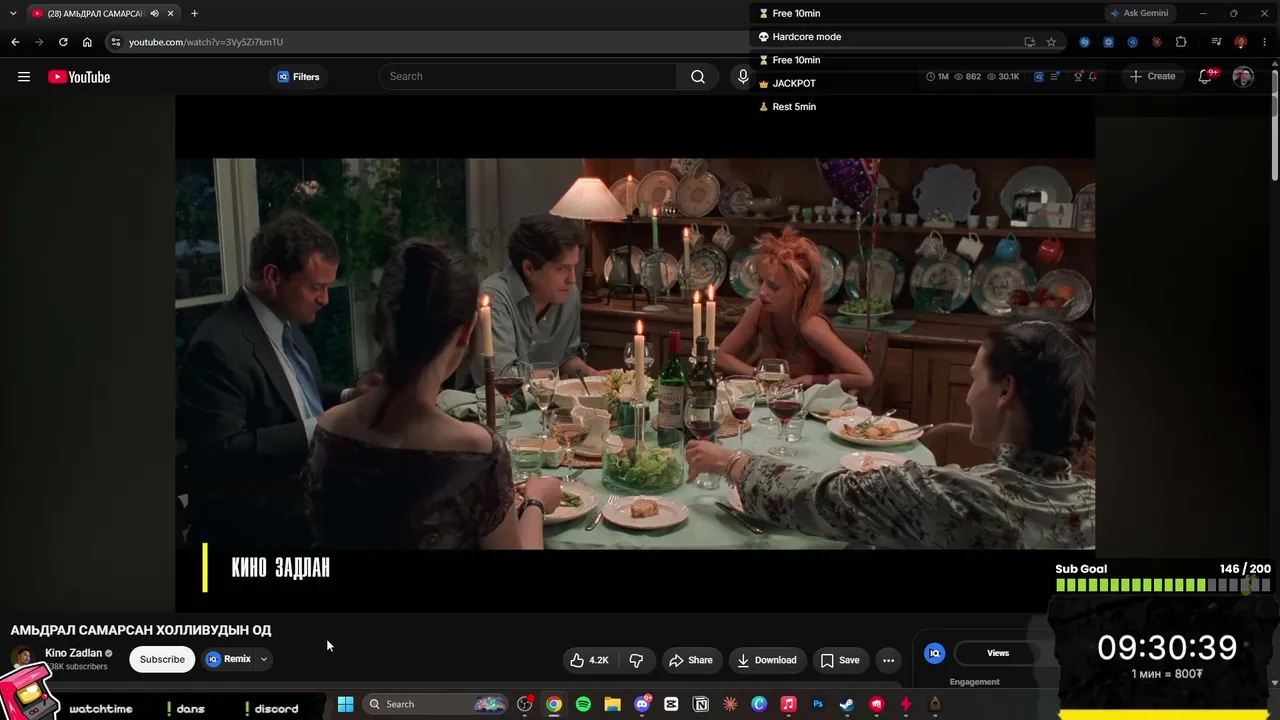This screenshot has height=720, width=1280.
Task: Open the vidIQ Remix button
Action: point(229,659)
